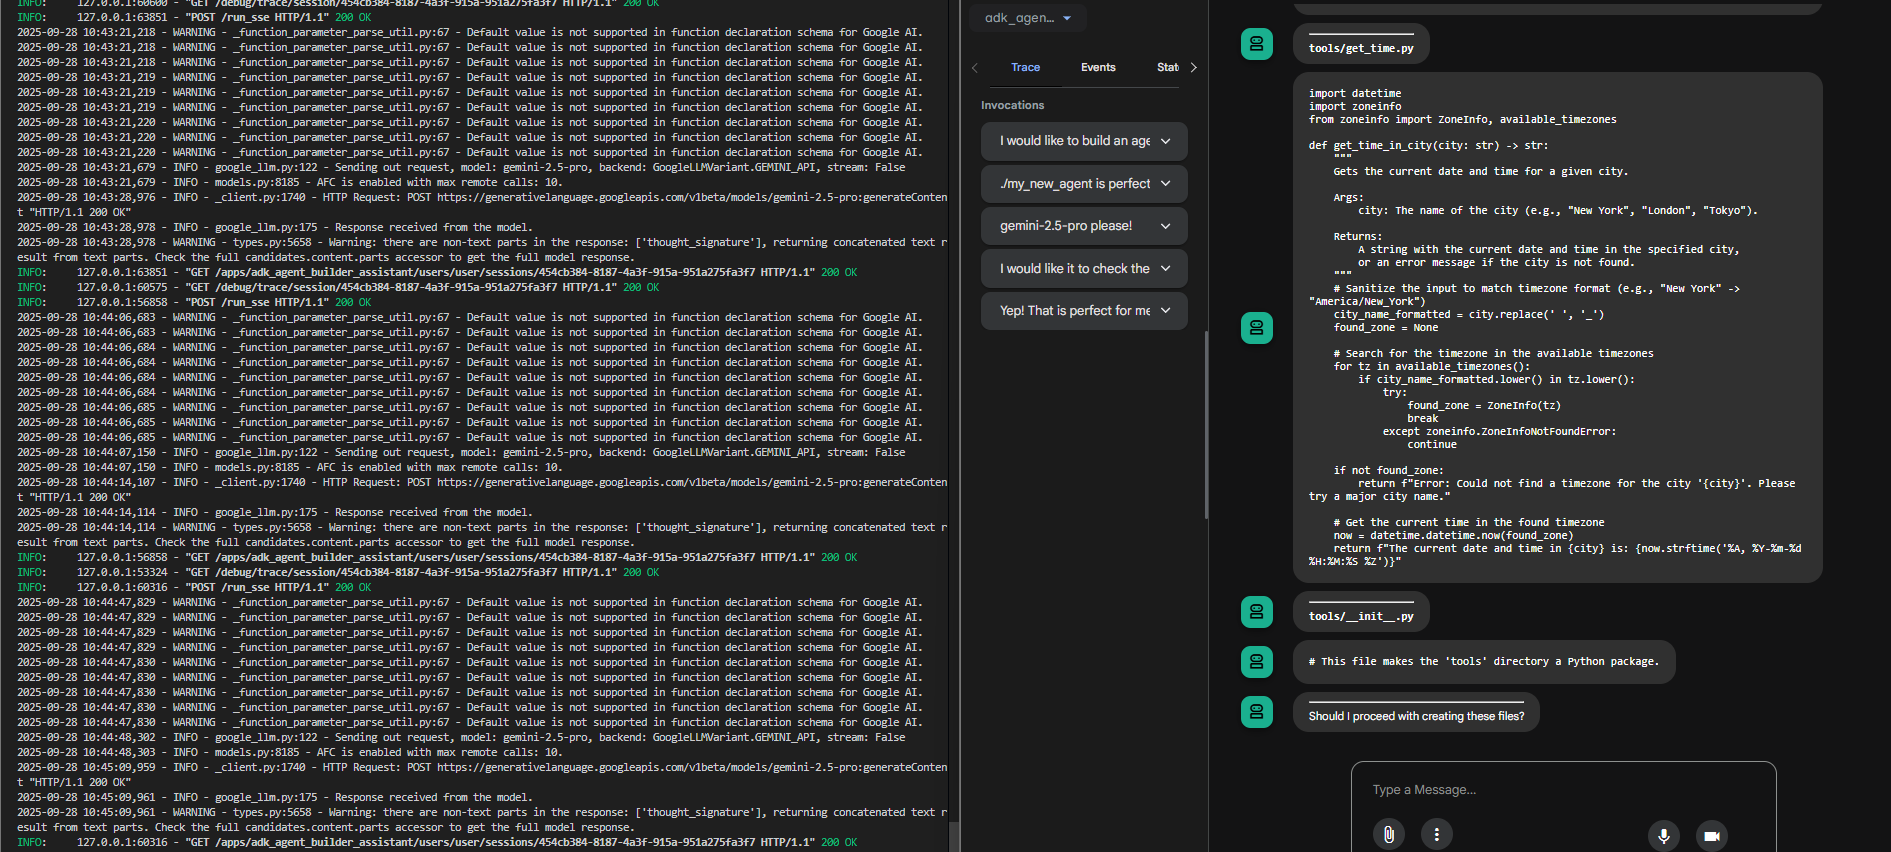Expand 'gemini-2.5-pro please!' invocation
Screen dimensions: 1891x852
pos(1084,226)
